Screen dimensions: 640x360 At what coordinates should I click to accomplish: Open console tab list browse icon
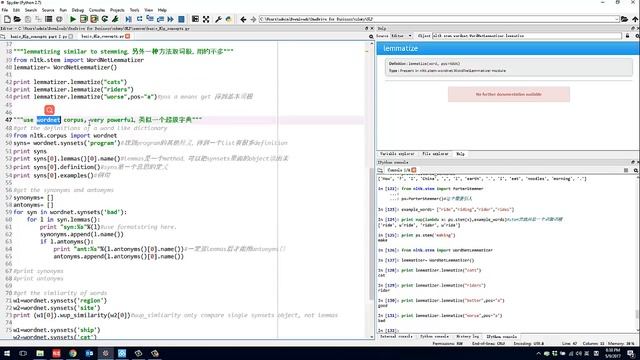(x=380, y=170)
